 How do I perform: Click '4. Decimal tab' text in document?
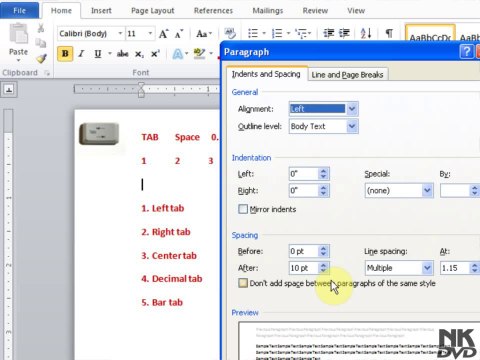[x=172, y=279]
